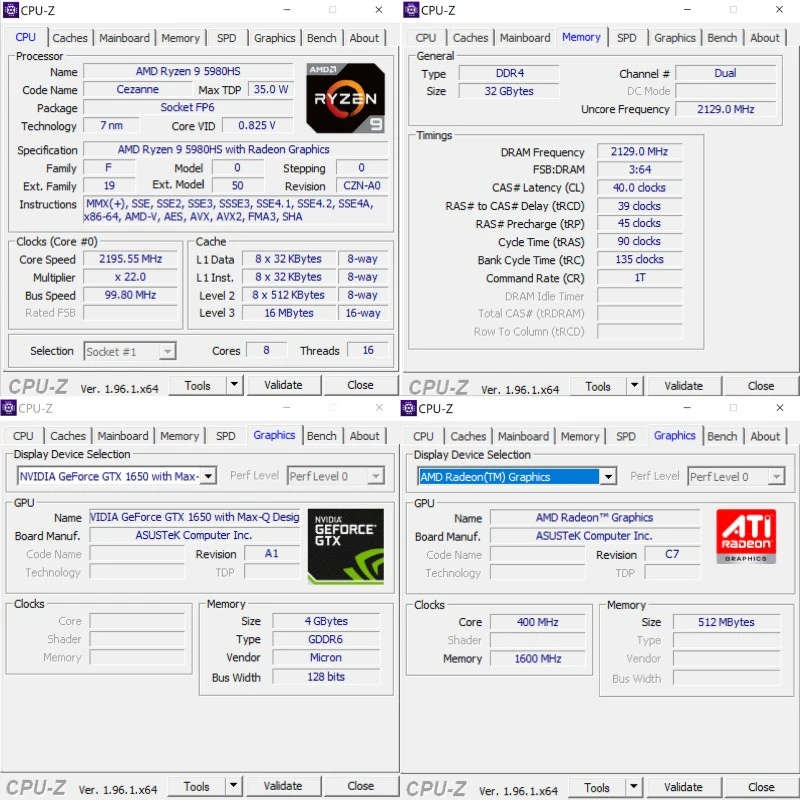Click the AMD Ryzen 9 logo badge
This screenshot has height=800, width=800.
click(x=345, y=98)
